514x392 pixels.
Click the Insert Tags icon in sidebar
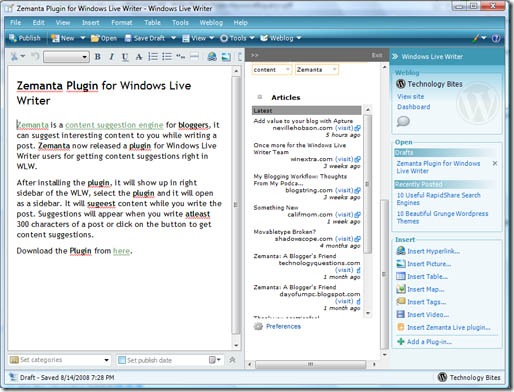tap(400, 302)
